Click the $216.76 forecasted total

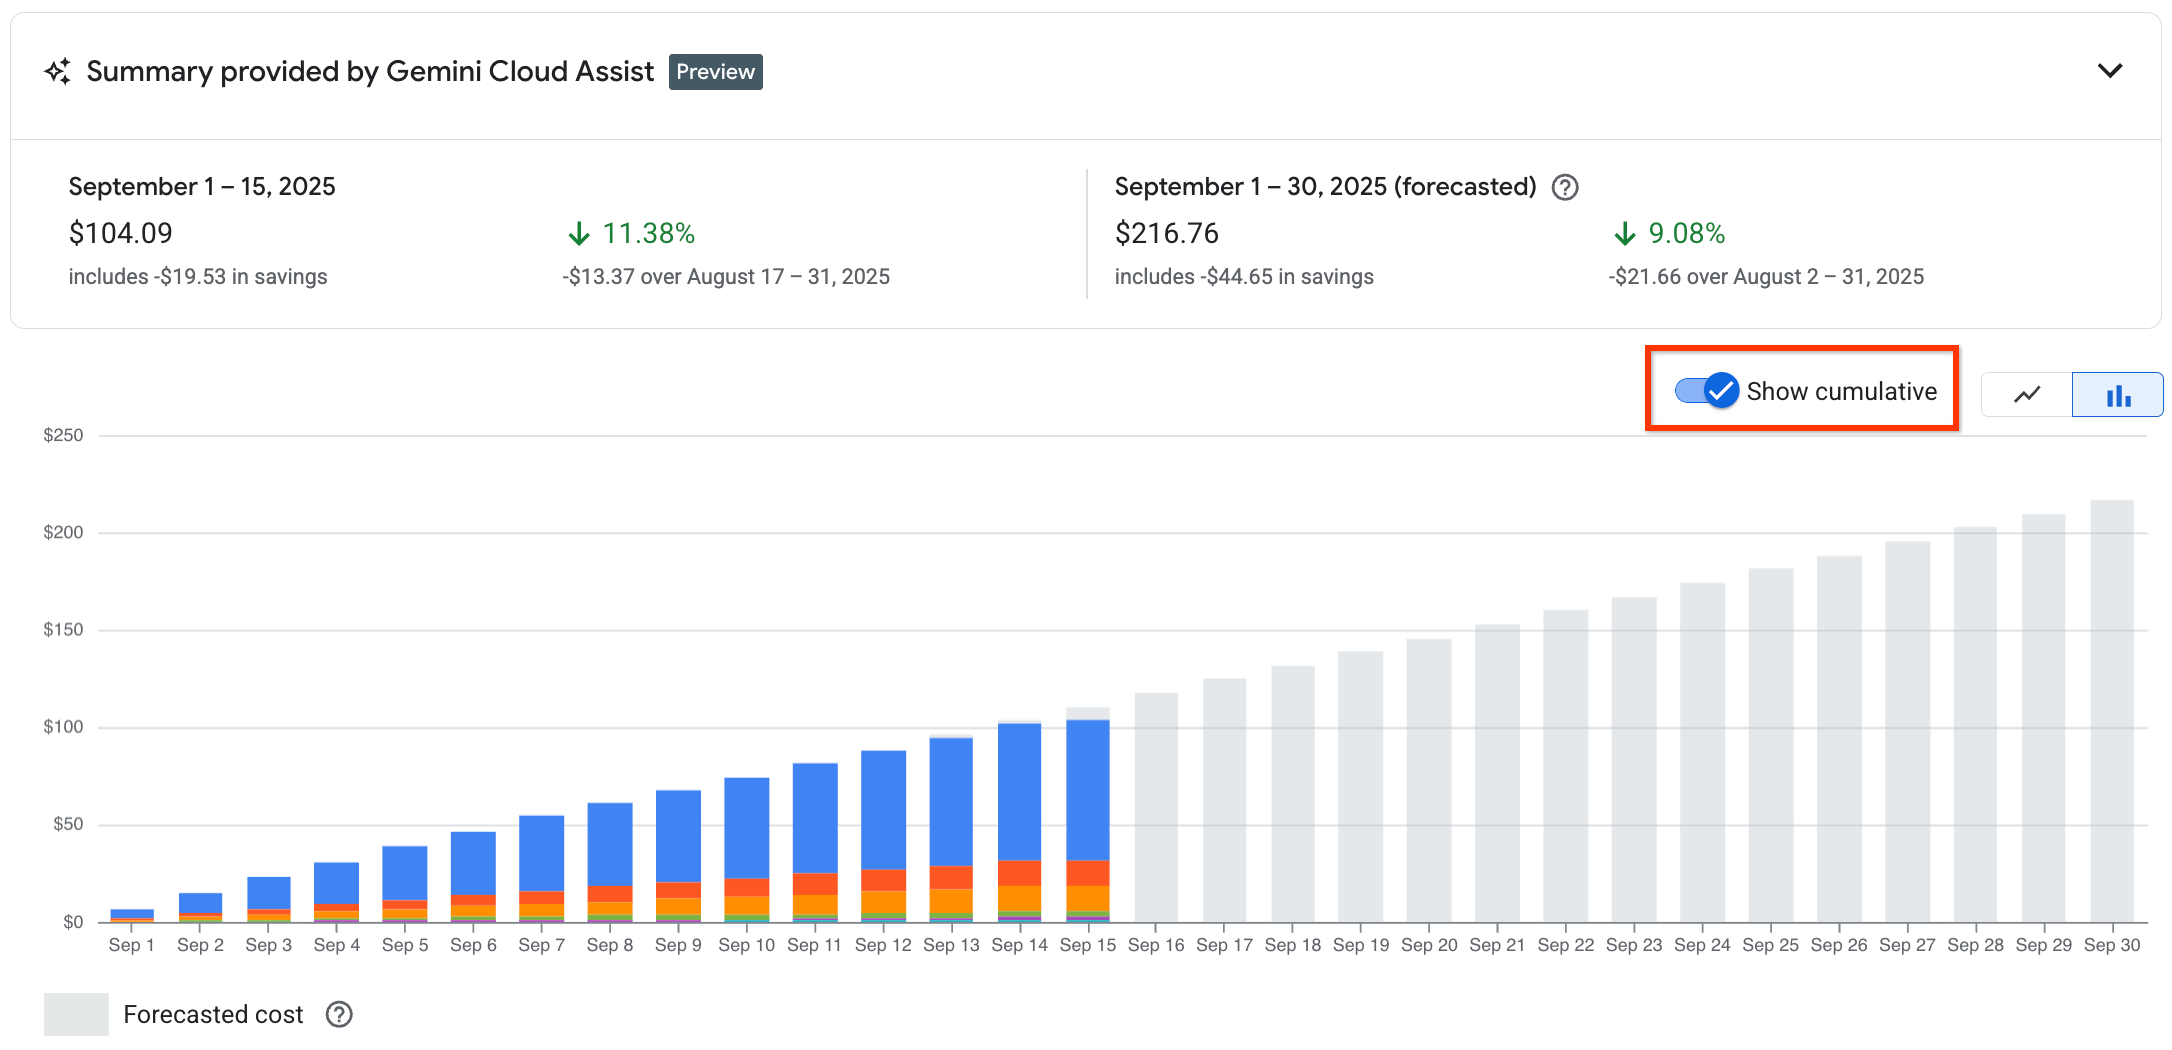[1166, 234]
